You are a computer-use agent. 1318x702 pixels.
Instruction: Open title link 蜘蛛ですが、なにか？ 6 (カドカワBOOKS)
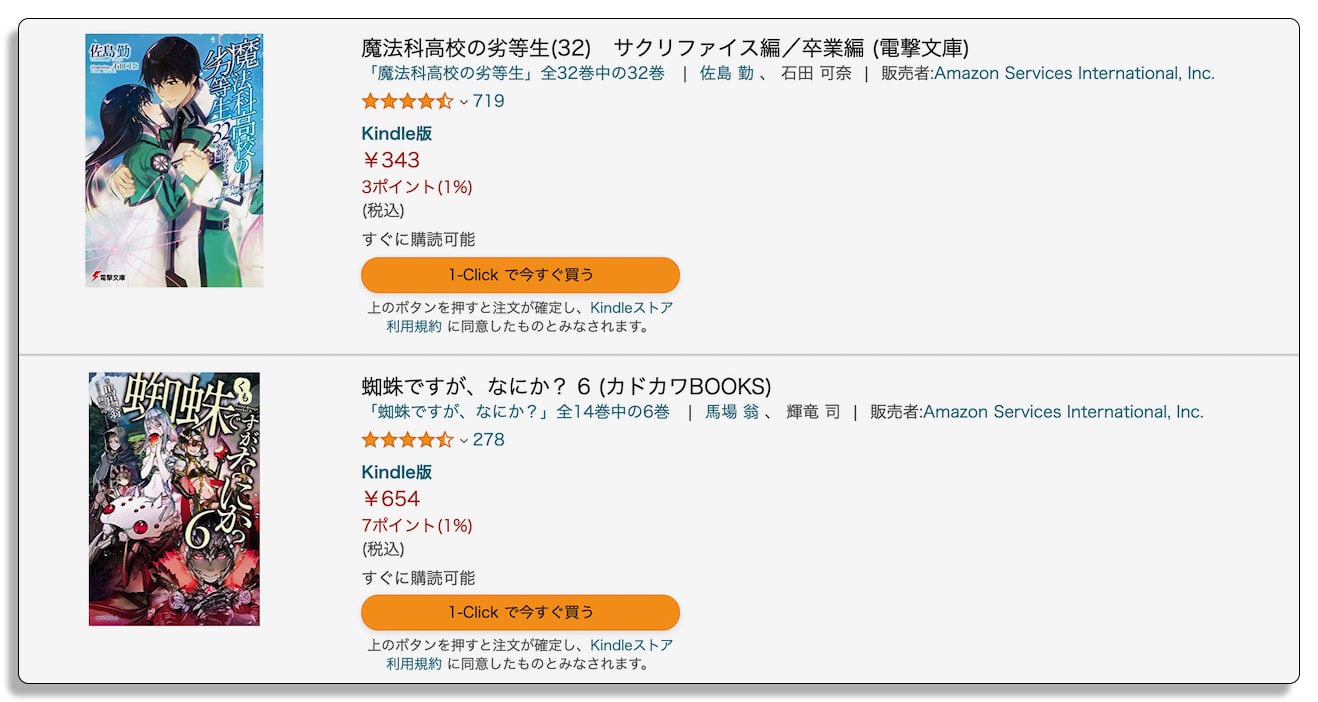pyautogui.click(x=566, y=386)
